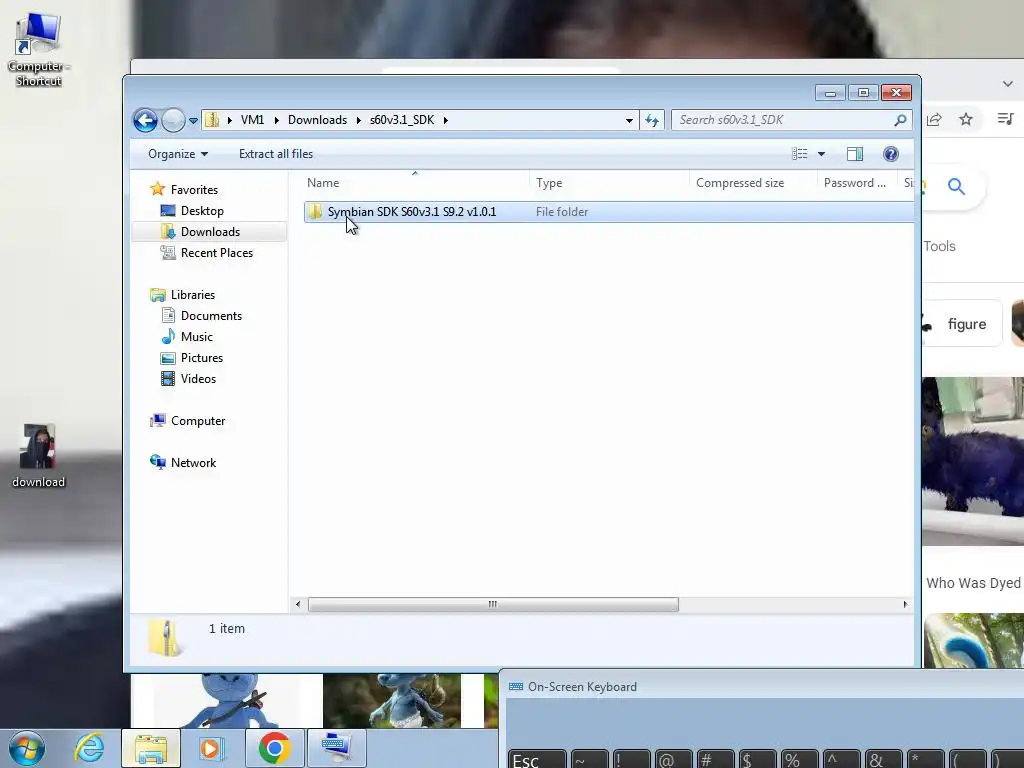This screenshot has width=1024, height=768.
Task: Open the view options dropdown arrow
Action: (x=822, y=154)
